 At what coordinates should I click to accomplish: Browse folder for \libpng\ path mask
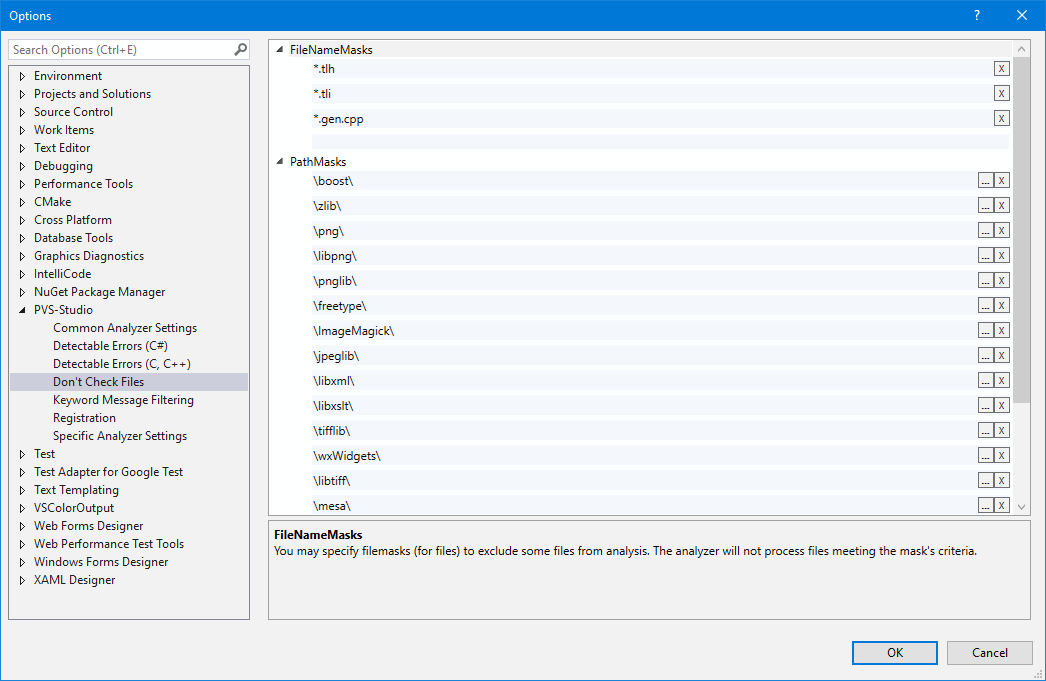click(x=985, y=255)
